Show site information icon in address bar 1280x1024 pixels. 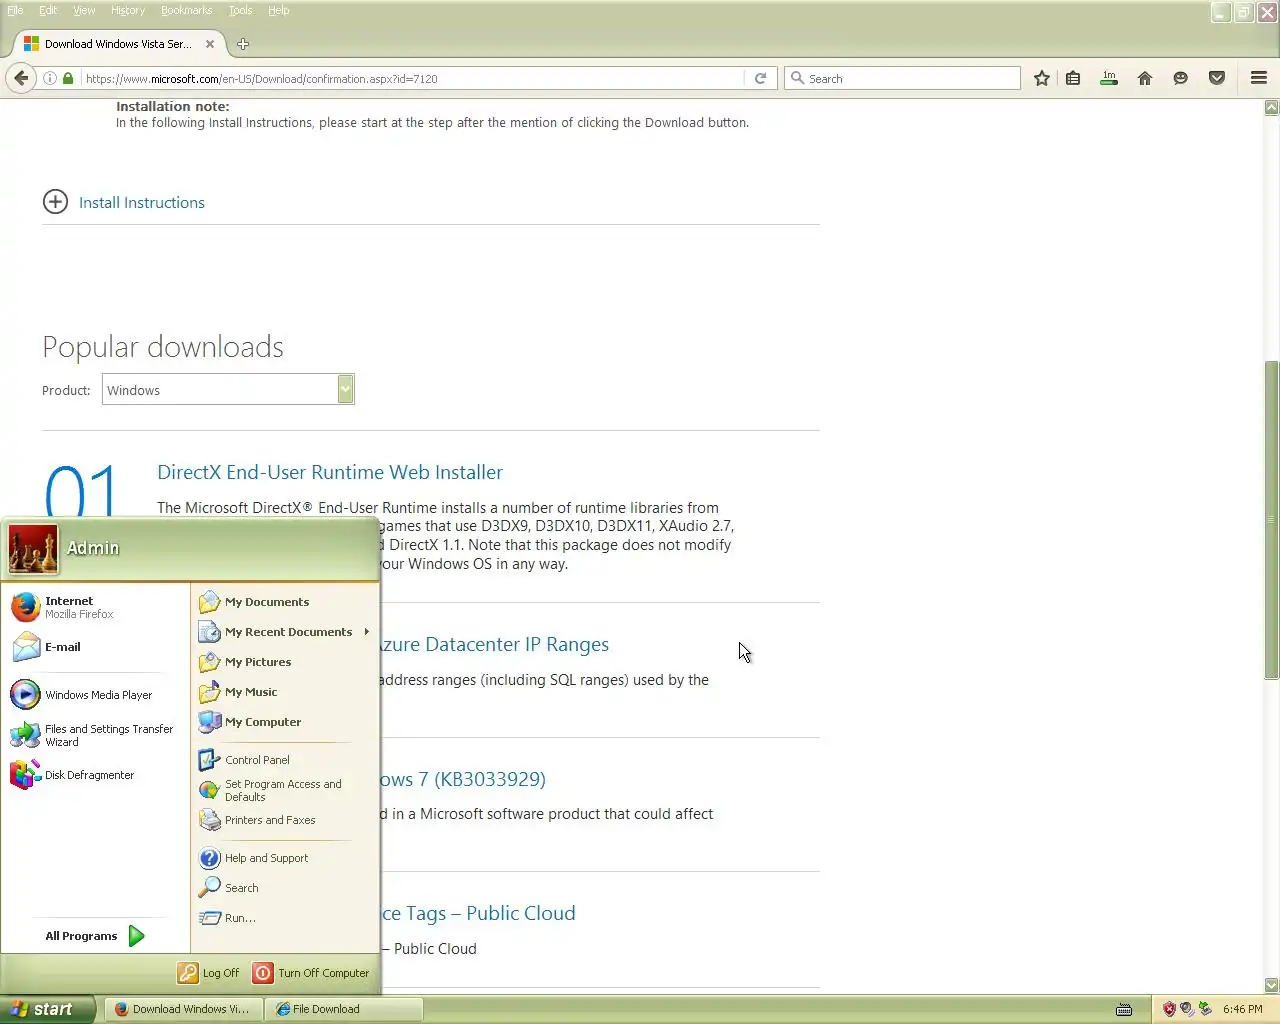point(49,78)
